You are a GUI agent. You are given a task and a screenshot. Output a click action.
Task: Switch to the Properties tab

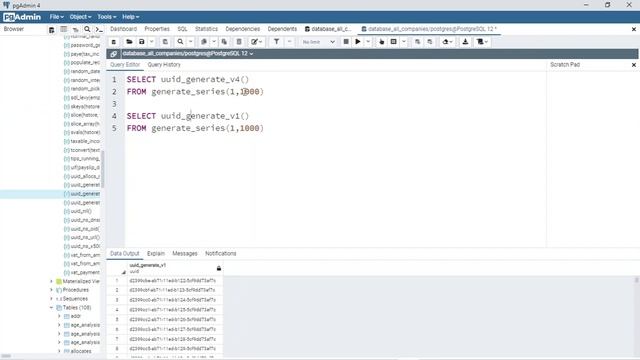157,29
